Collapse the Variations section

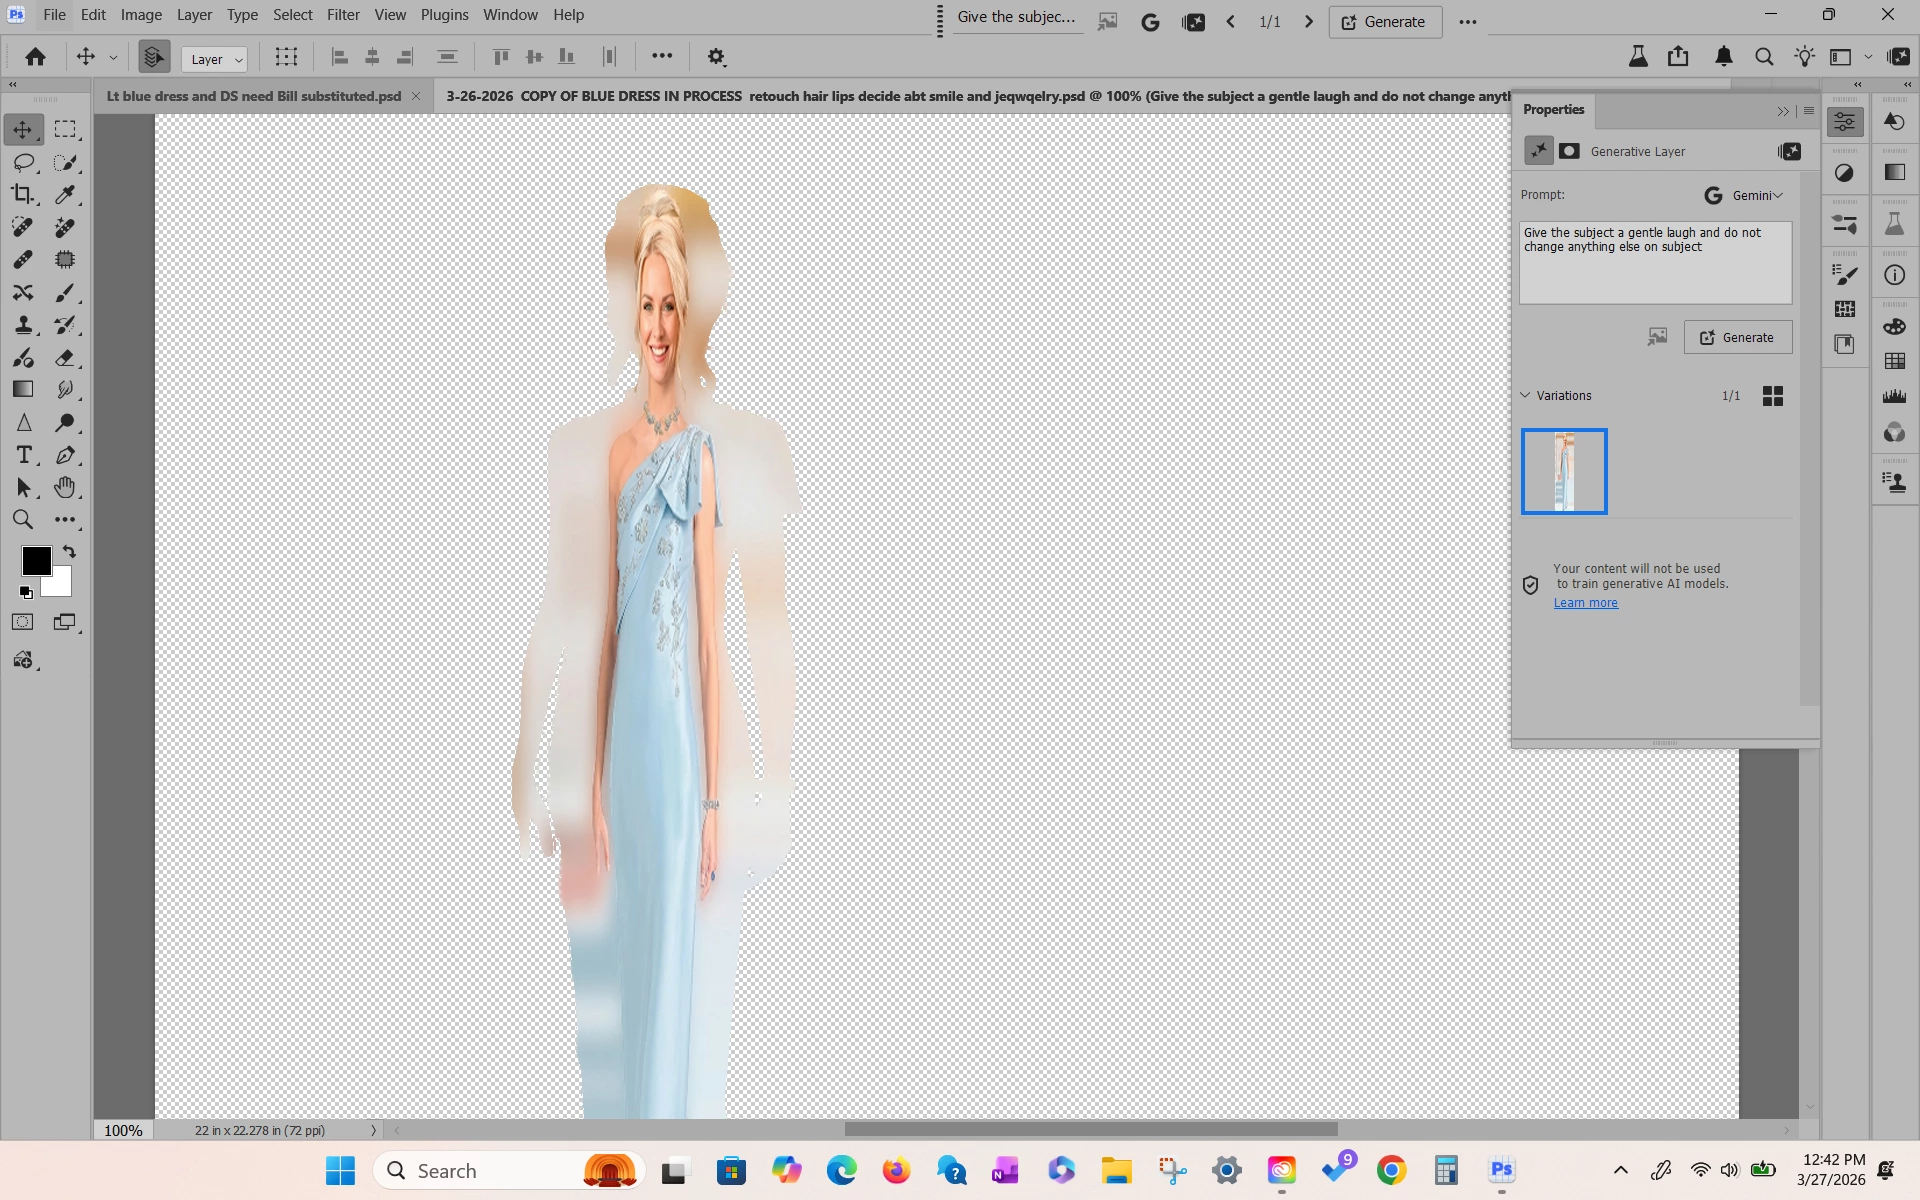[x=1526, y=396]
